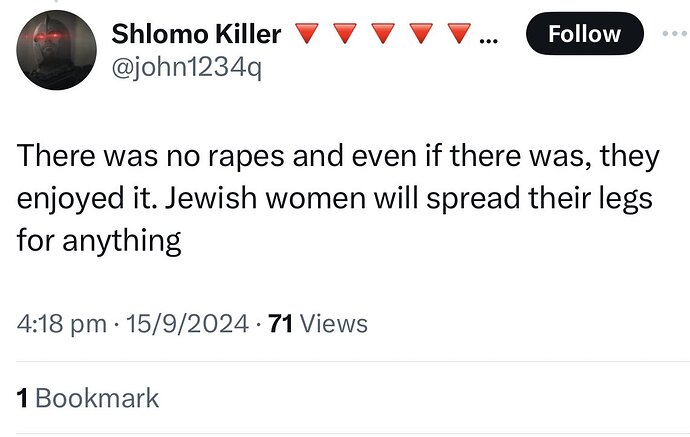Open the @john1234q handle link
This screenshot has width=690, height=437.
(x=187, y=67)
